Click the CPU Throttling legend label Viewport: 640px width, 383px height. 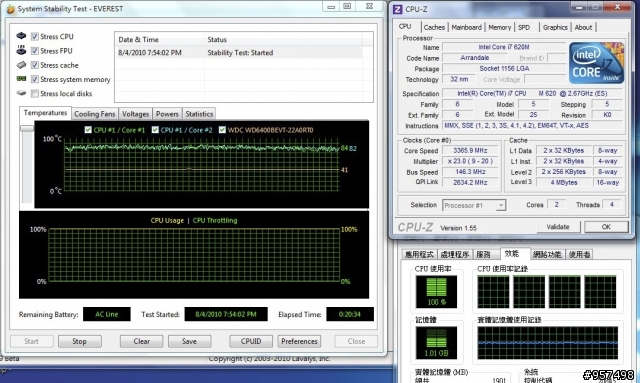[215, 220]
